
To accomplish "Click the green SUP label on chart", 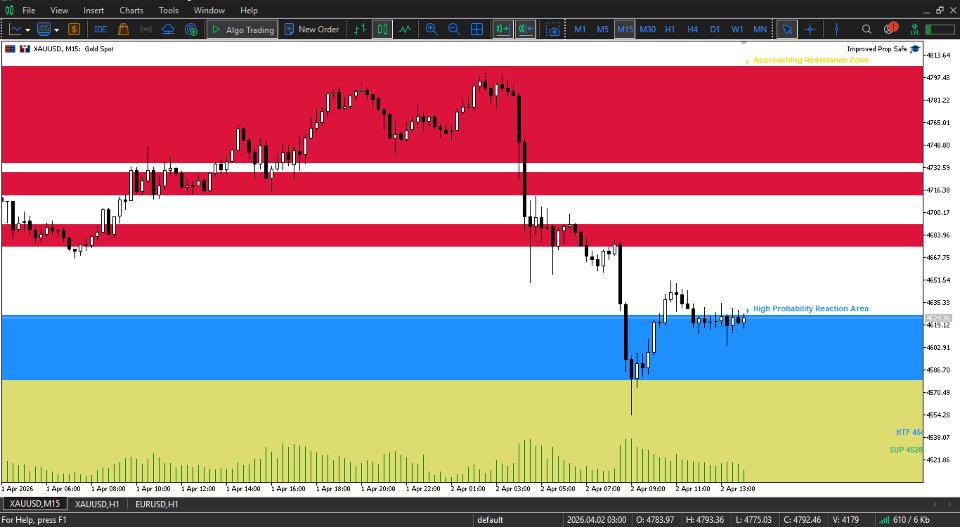I will point(906,450).
